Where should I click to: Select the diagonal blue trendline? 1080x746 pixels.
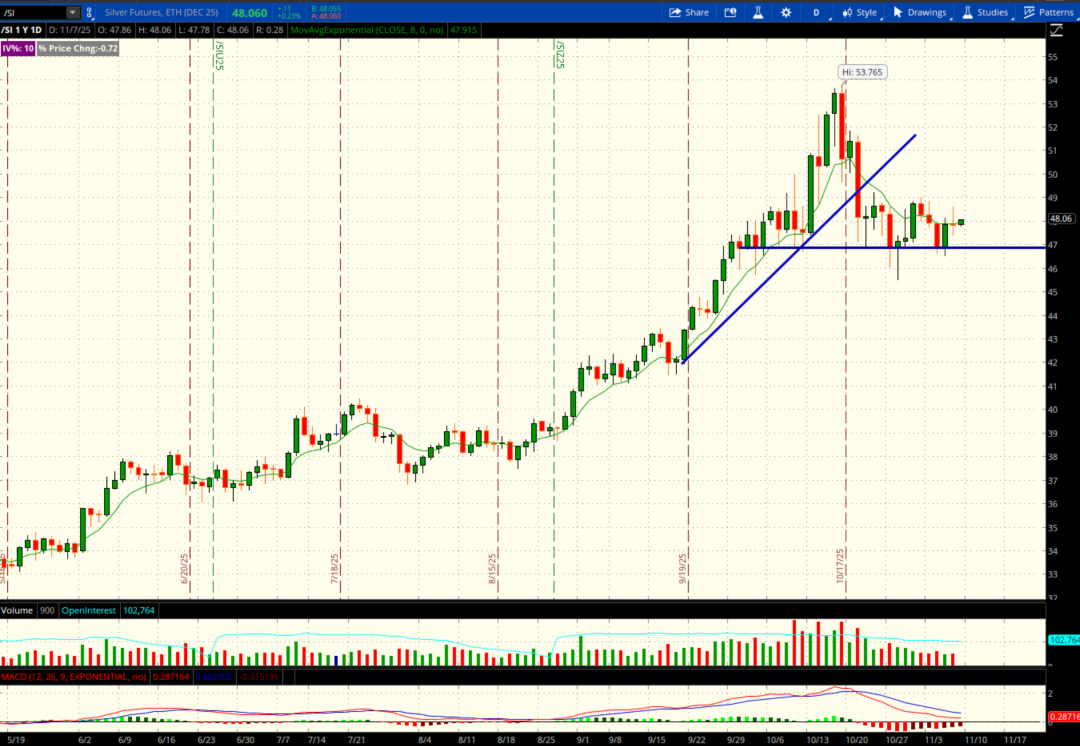tap(799, 248)
